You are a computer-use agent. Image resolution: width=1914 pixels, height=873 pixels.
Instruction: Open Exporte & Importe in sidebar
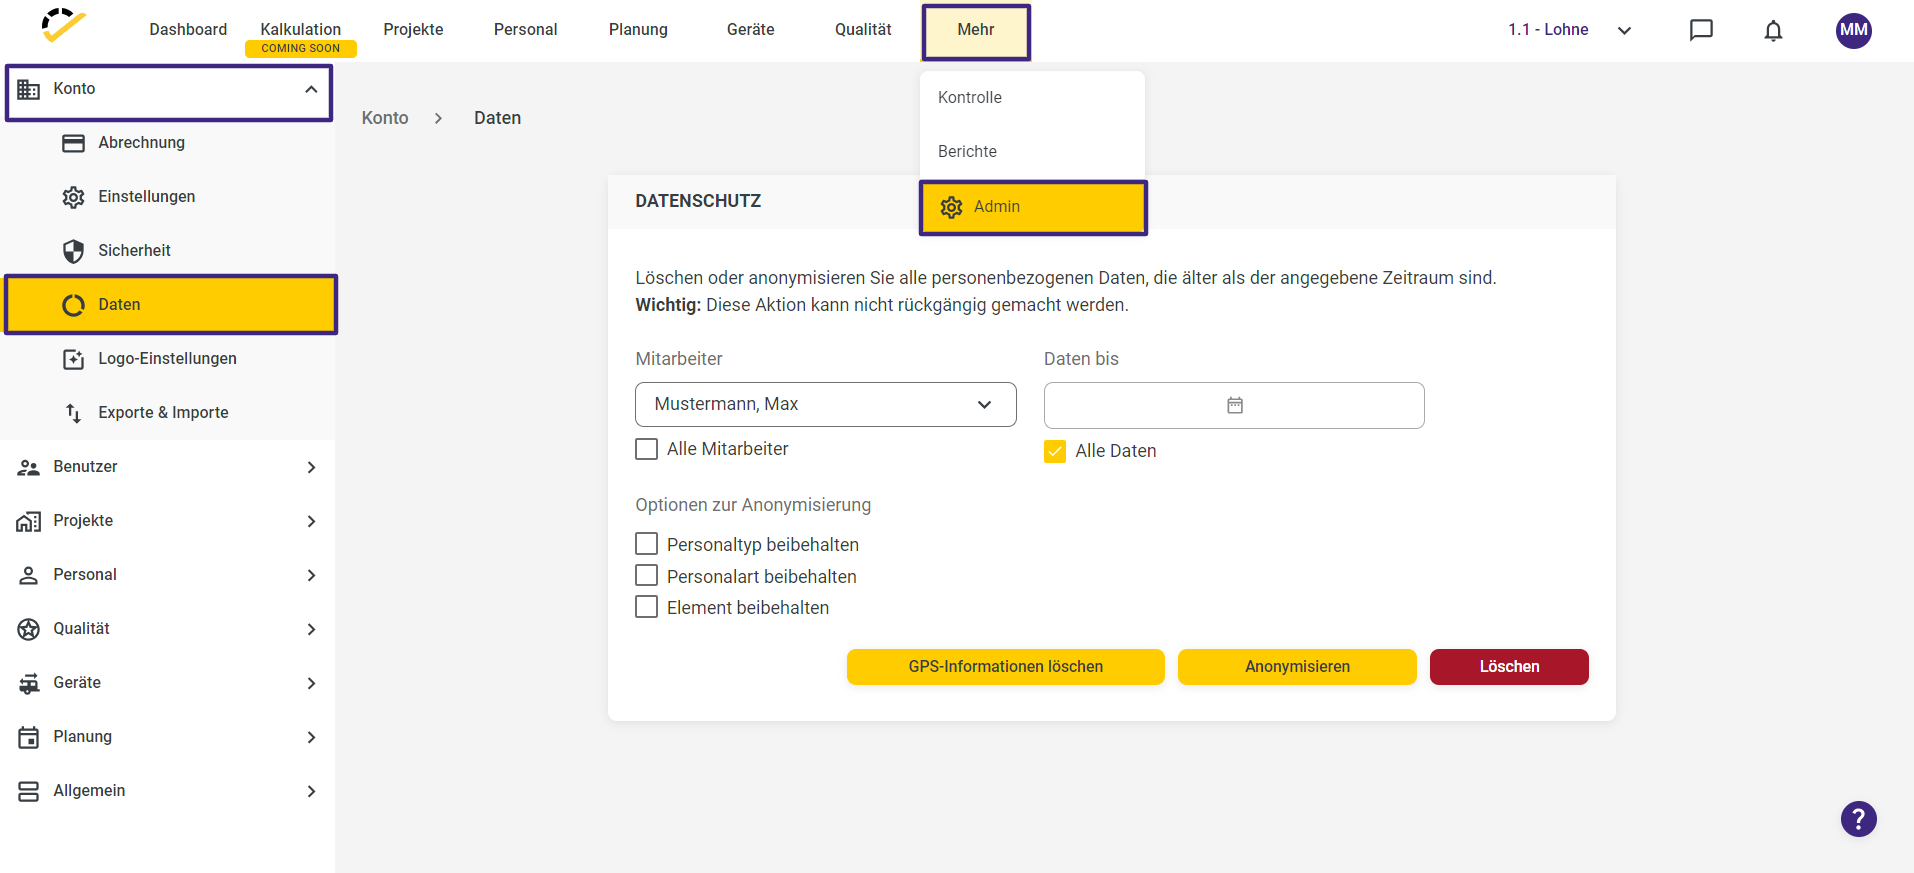point(168,413)
